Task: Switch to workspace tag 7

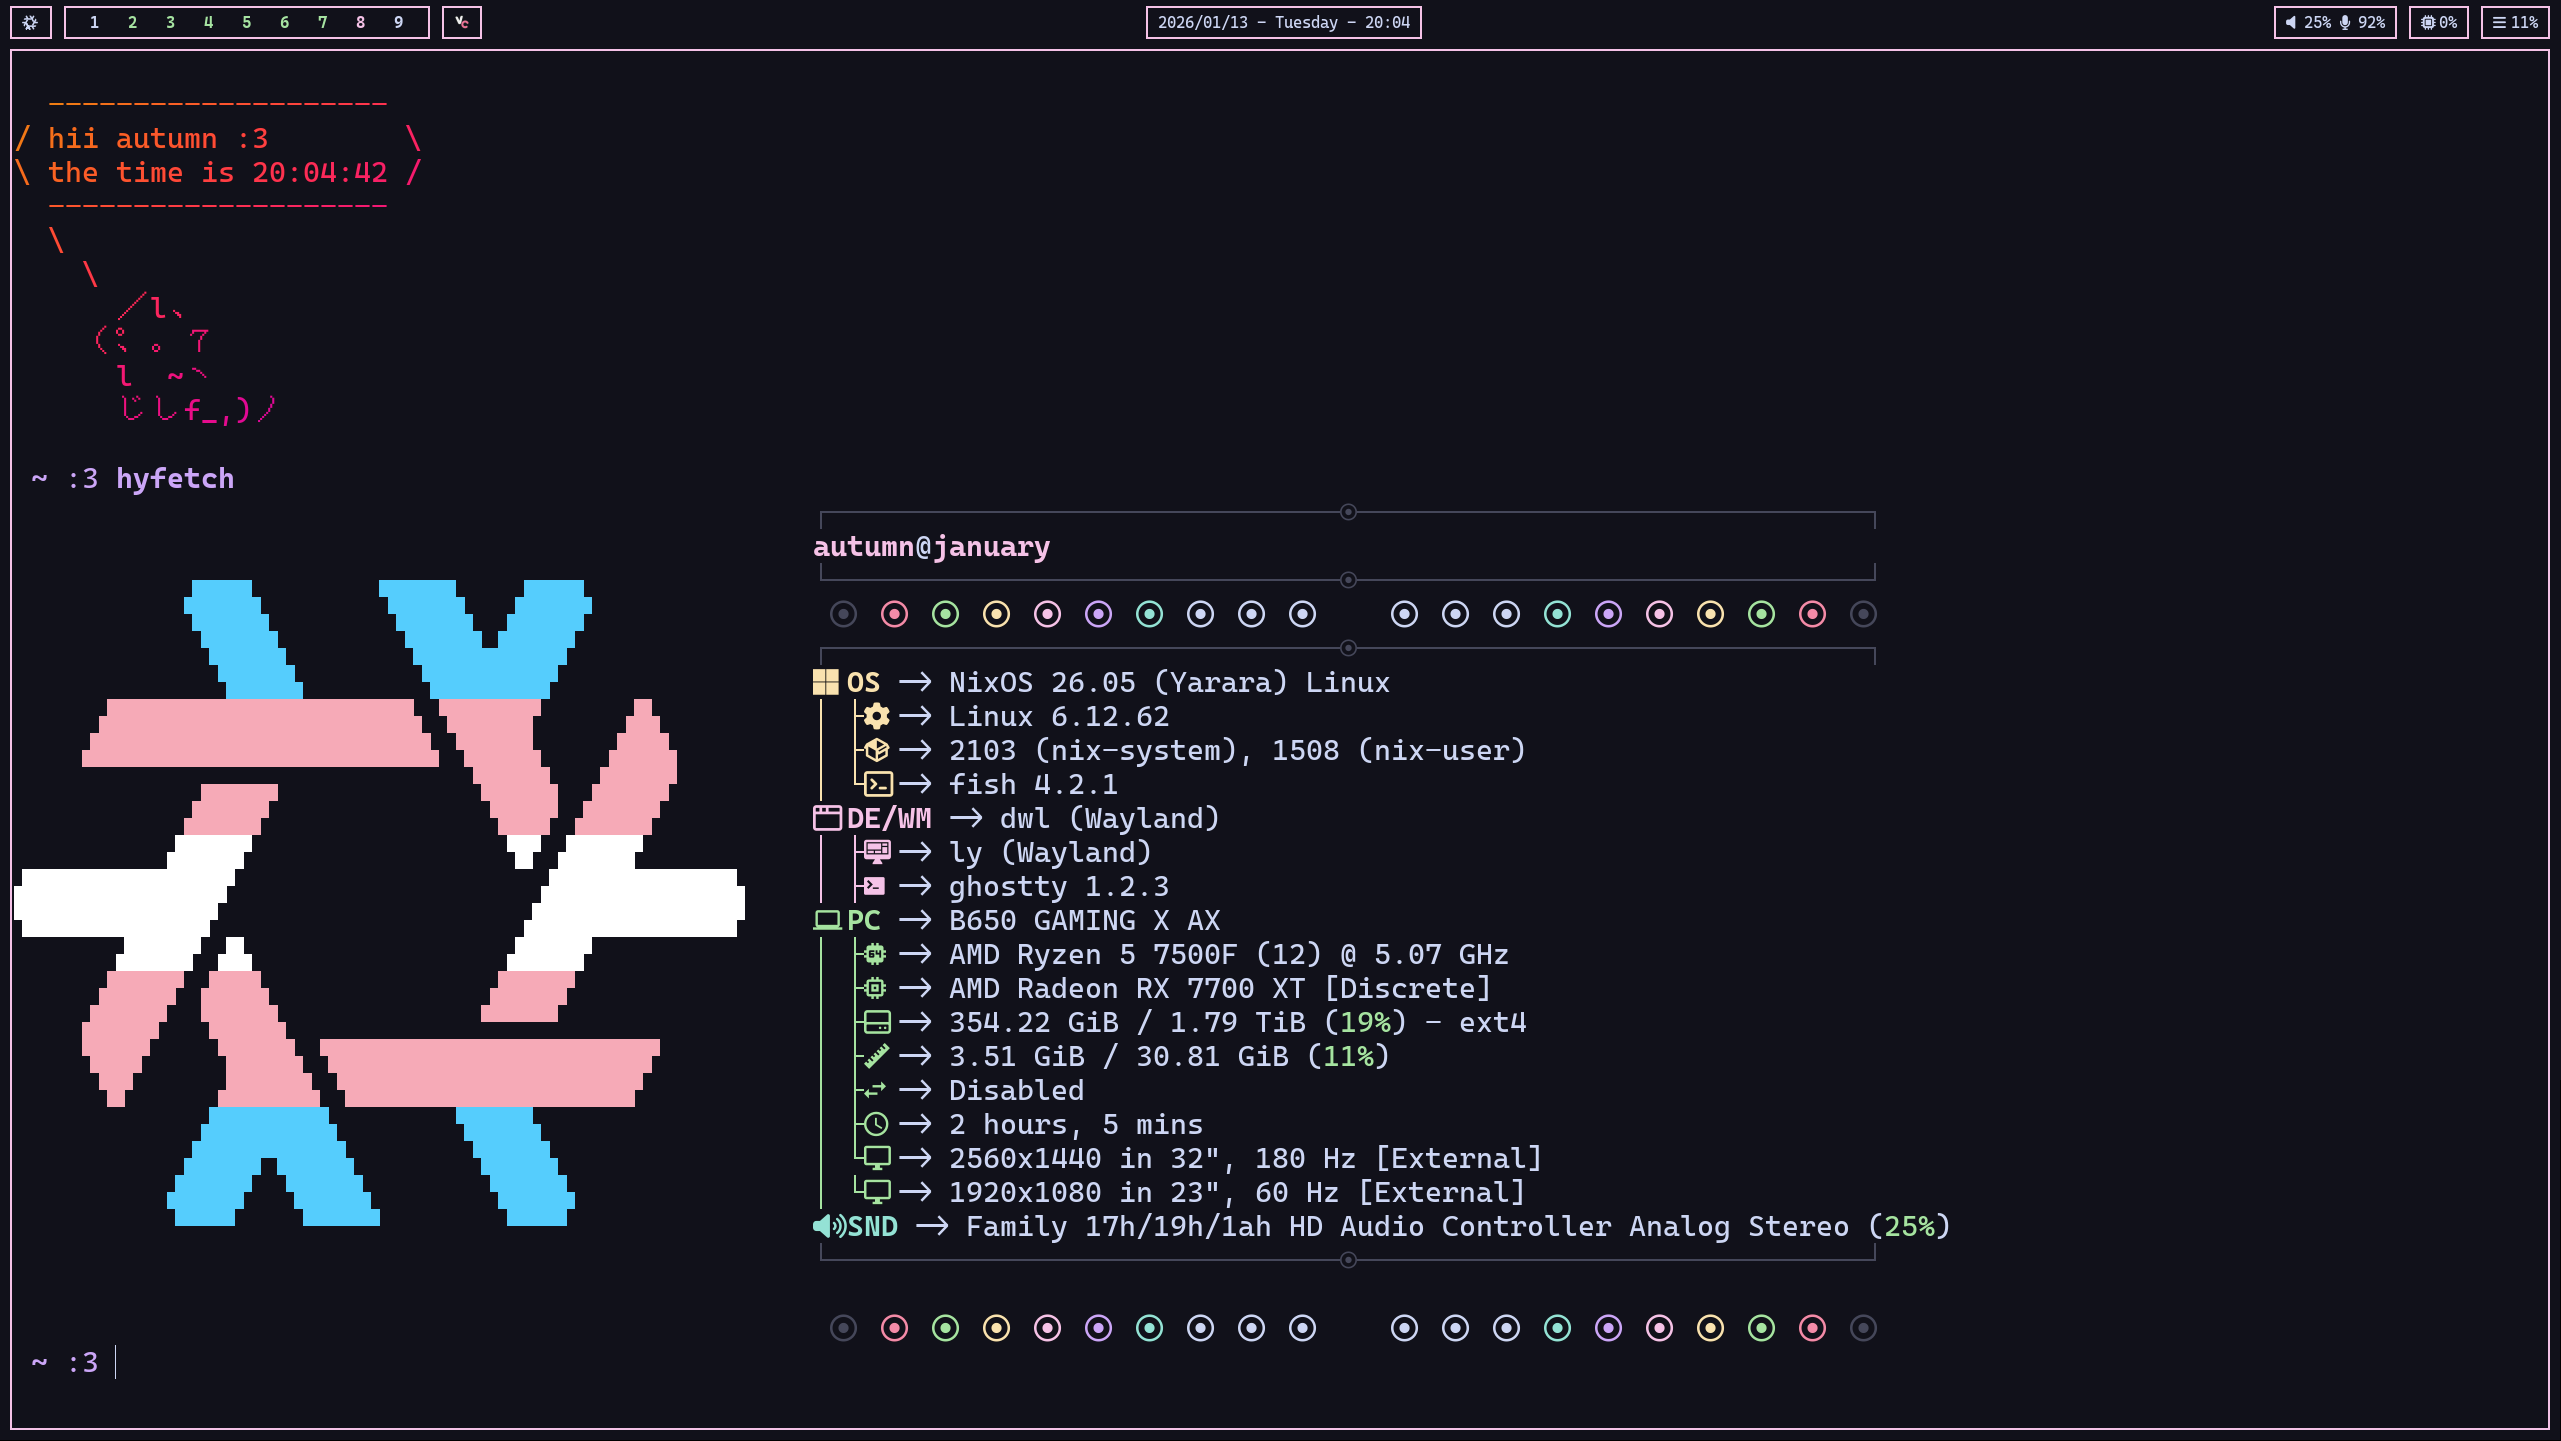Action: pos(322,22)
